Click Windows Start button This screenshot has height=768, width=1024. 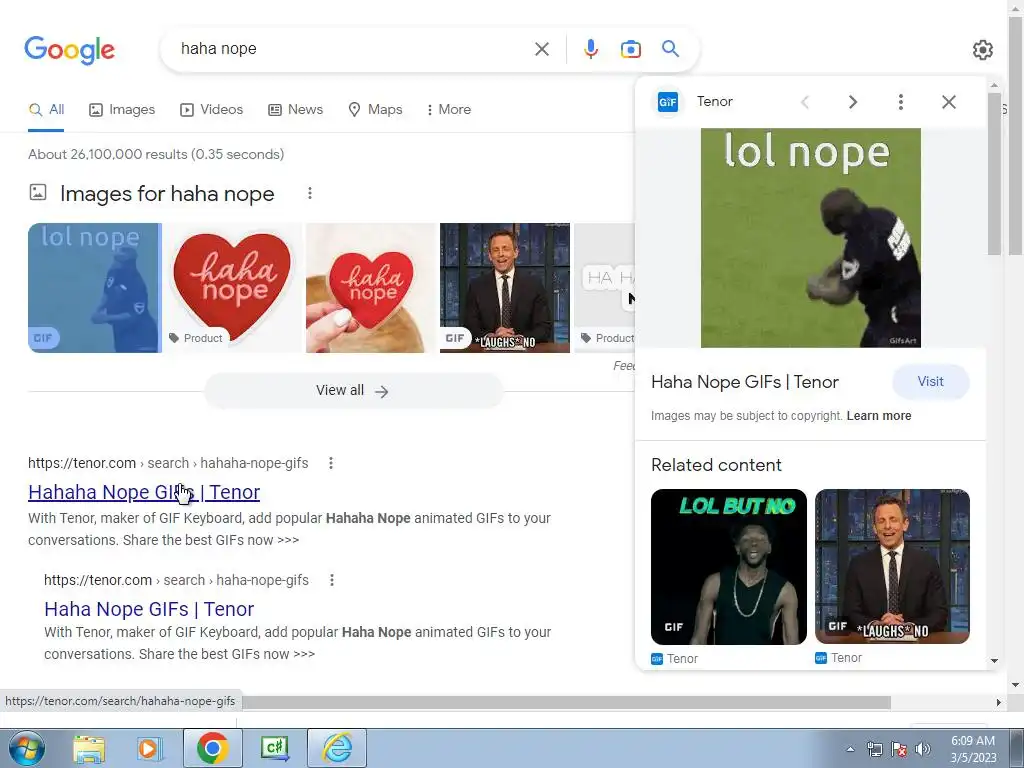[x=26, y=748]
